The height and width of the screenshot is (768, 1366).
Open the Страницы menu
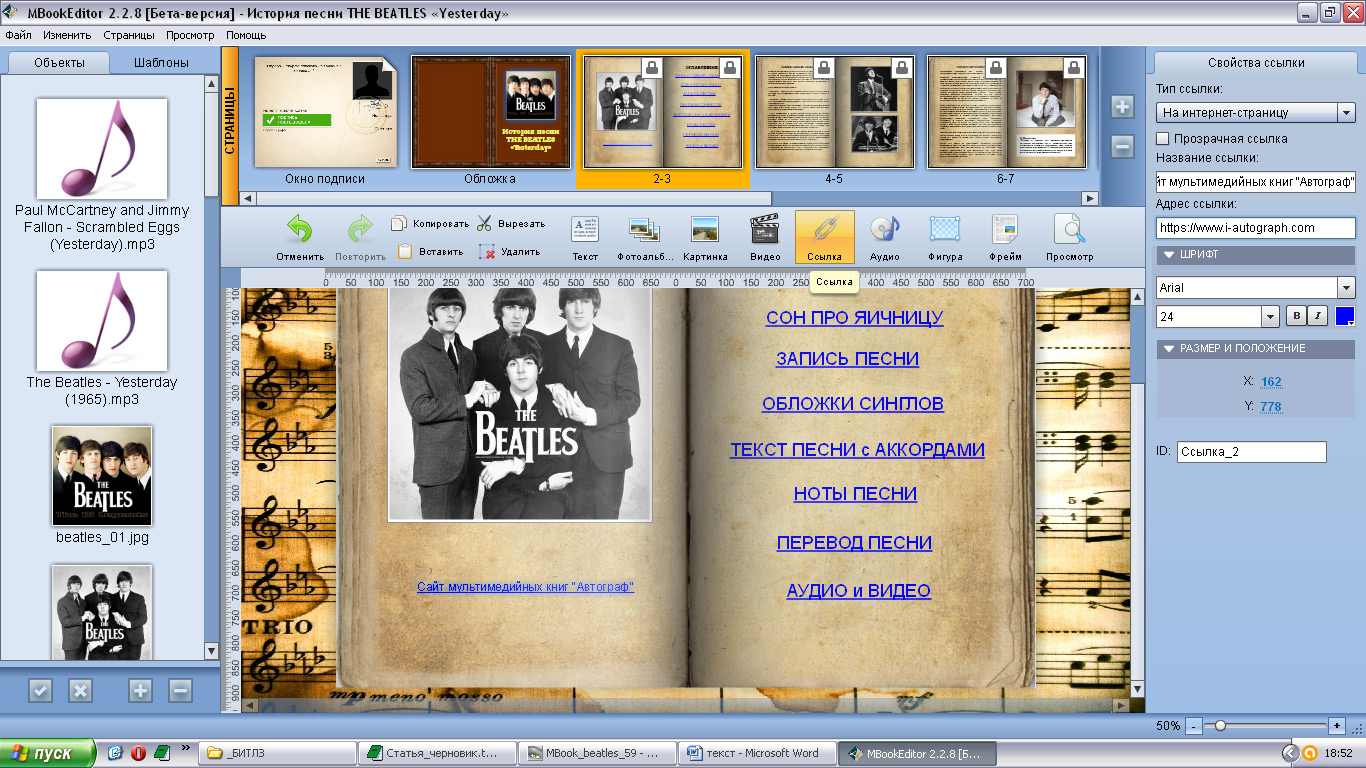coord(129,35)
